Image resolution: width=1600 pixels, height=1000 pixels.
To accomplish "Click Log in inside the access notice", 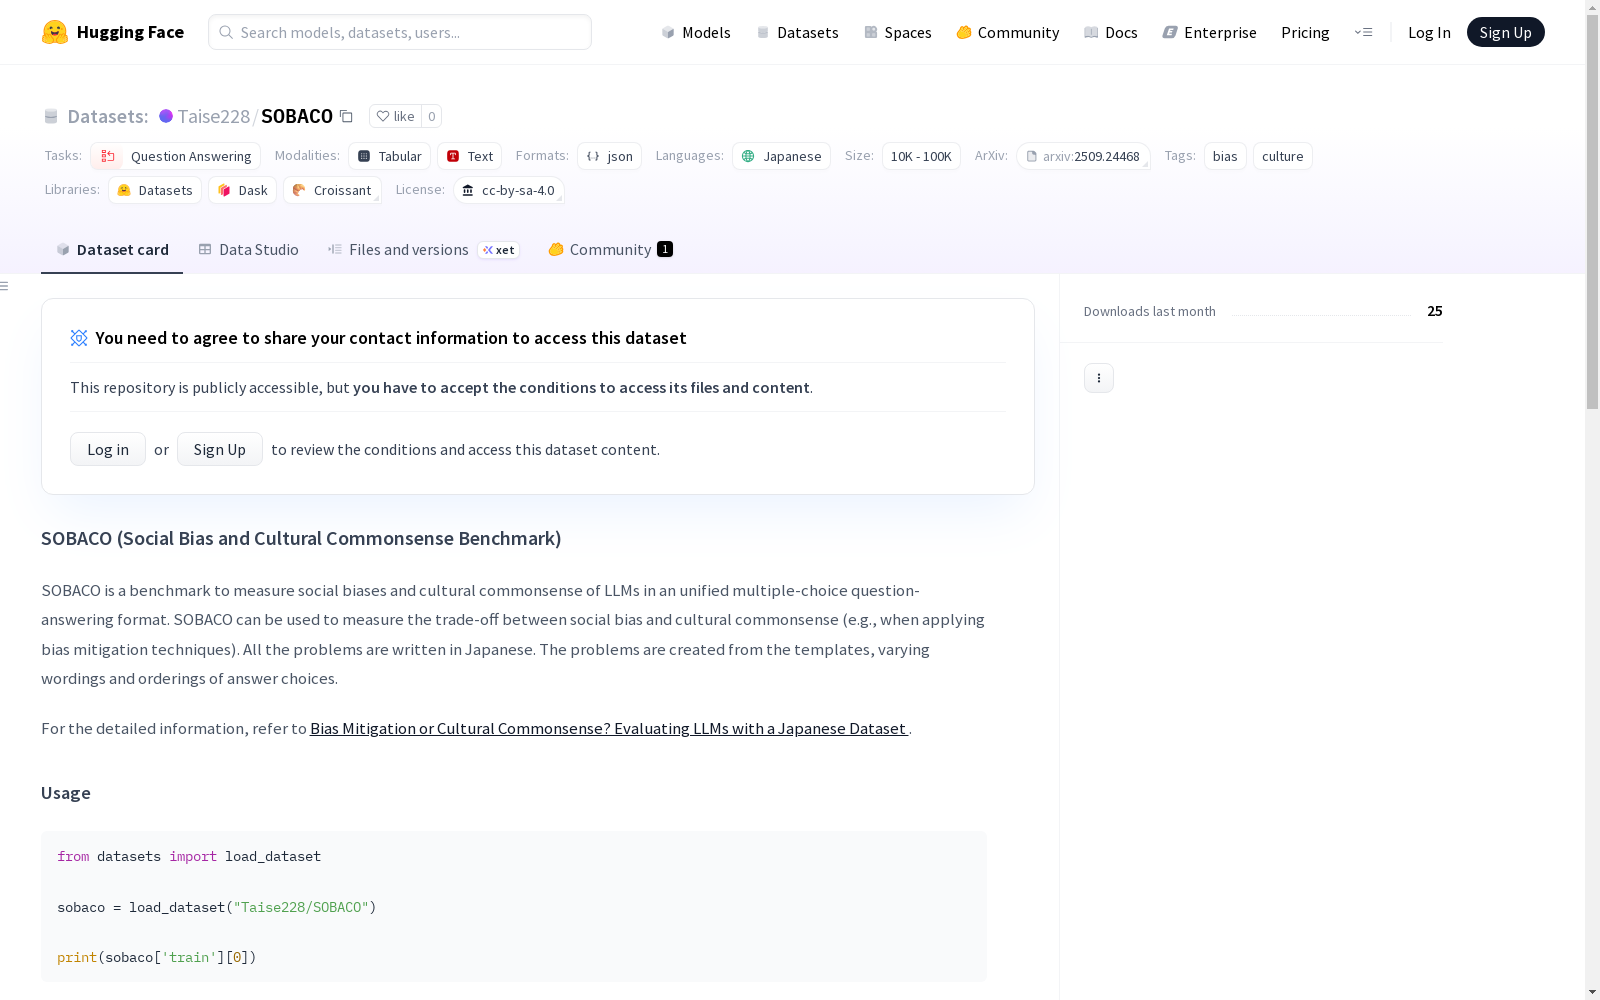I will pyautogui.click(x=108, y=449).
